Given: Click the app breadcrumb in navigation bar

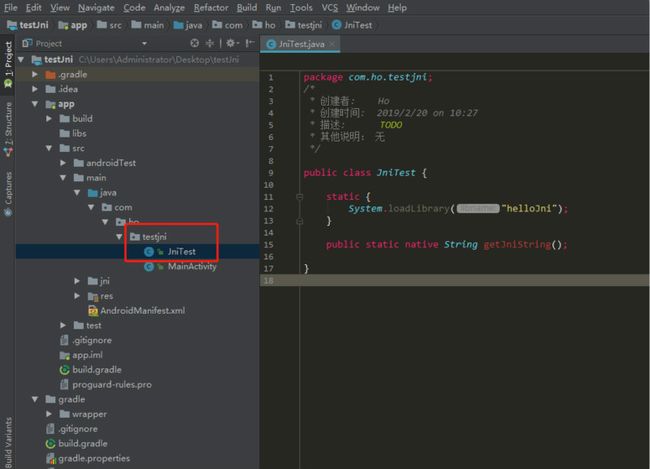Looking at the screenshot, I should (x=73, y=25).
